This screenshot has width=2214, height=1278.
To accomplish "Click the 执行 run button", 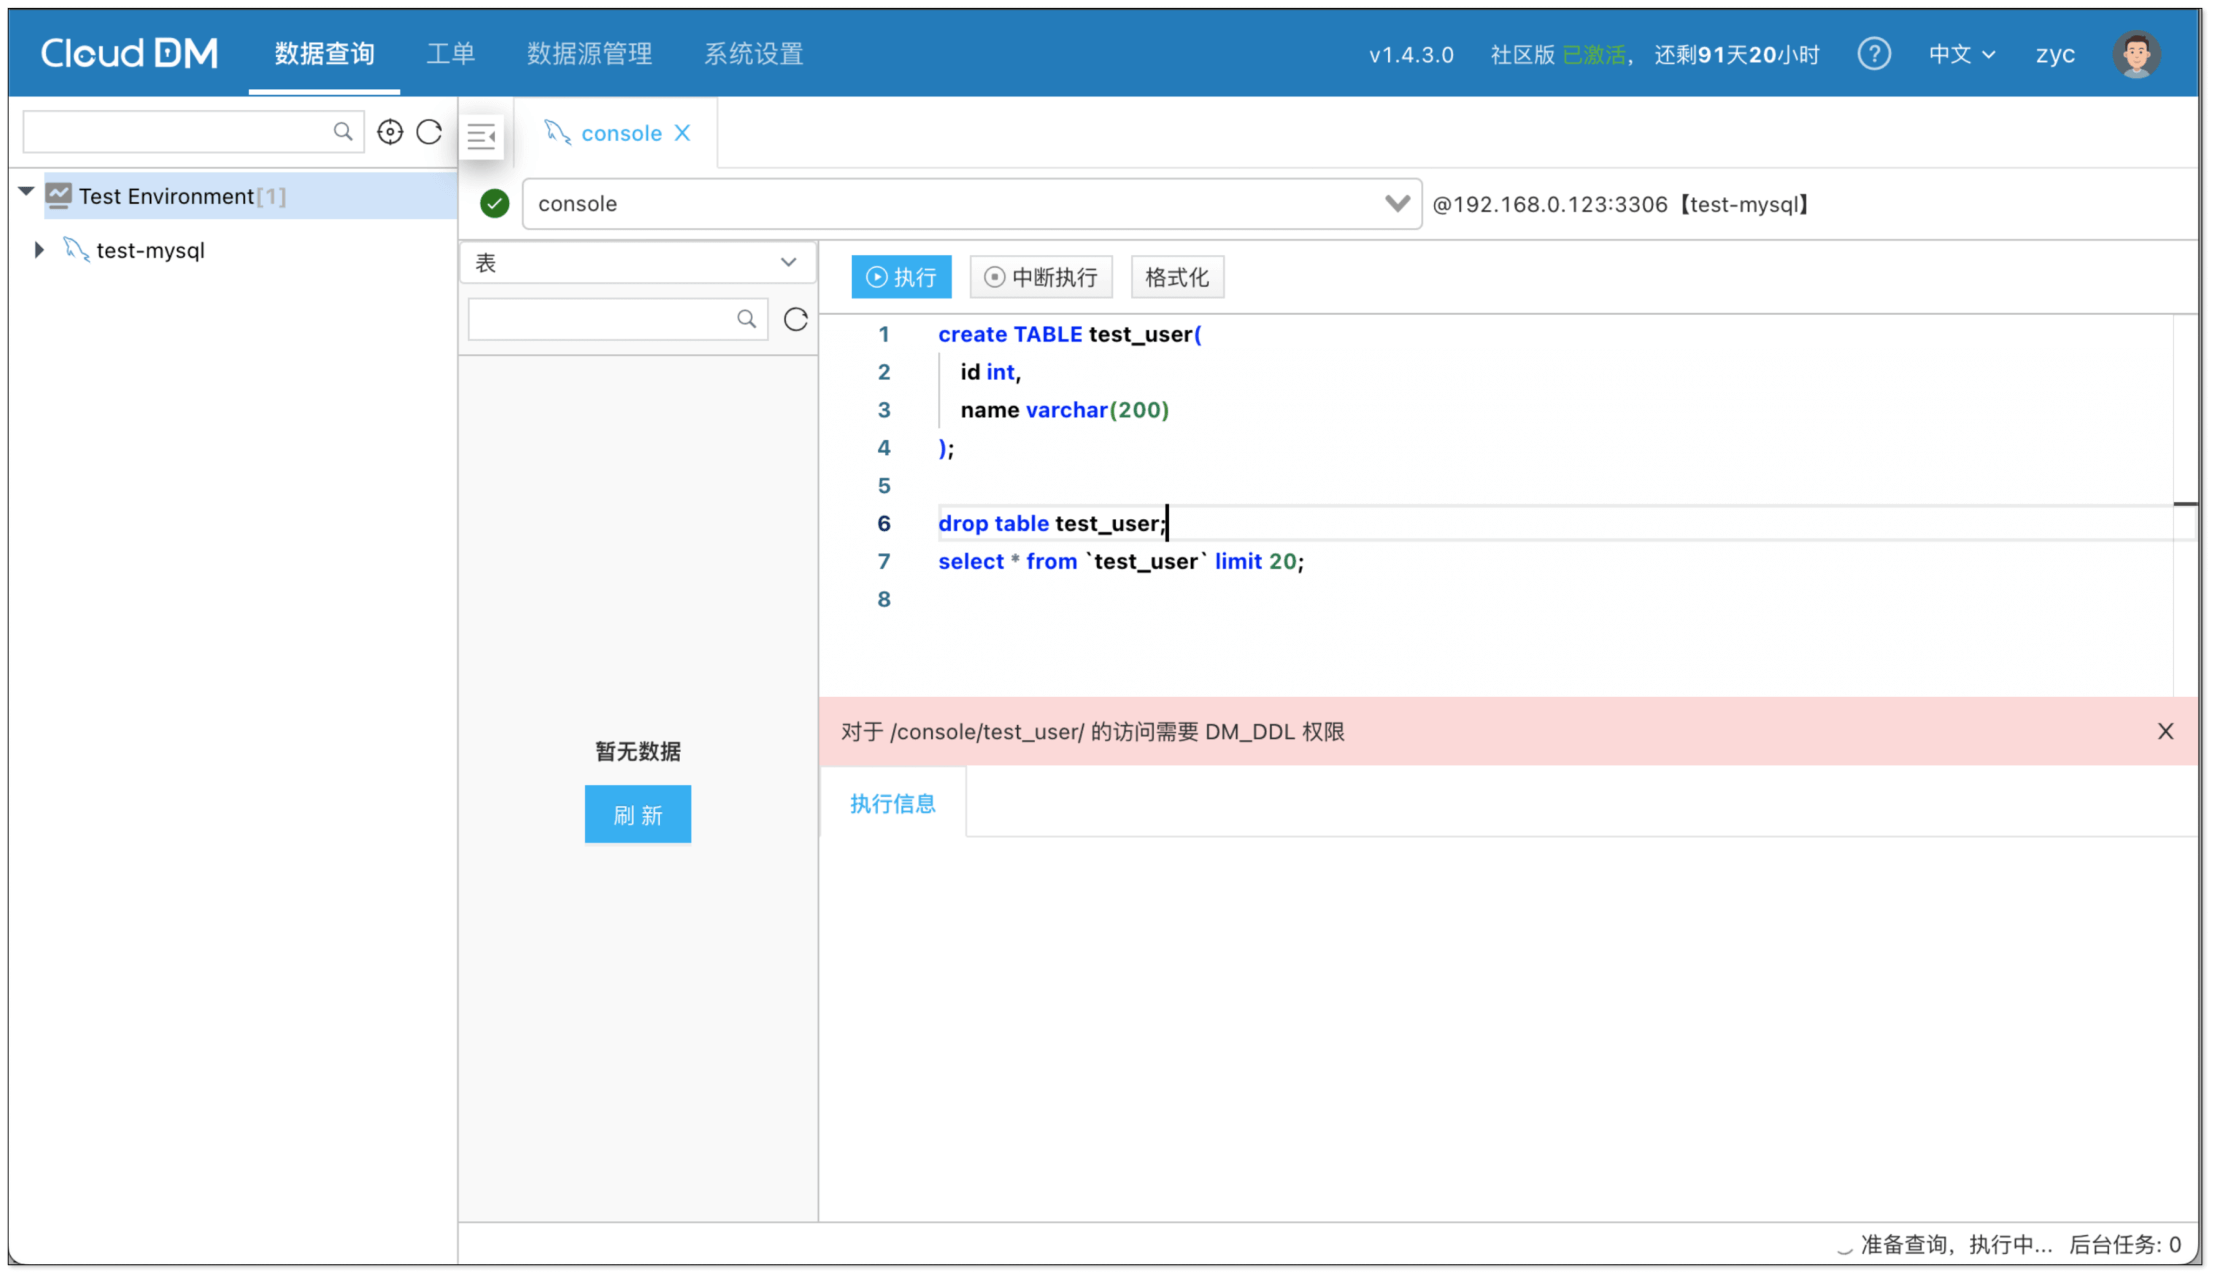I will point(901,277).
